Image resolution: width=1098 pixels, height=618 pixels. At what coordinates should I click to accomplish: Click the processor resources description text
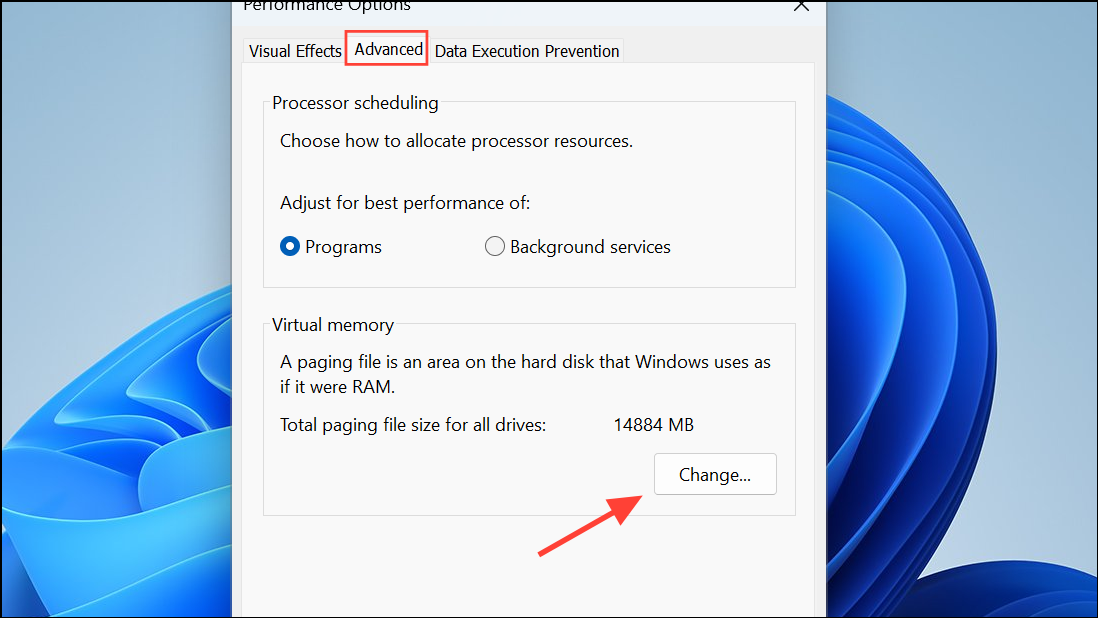click(456, 140)
